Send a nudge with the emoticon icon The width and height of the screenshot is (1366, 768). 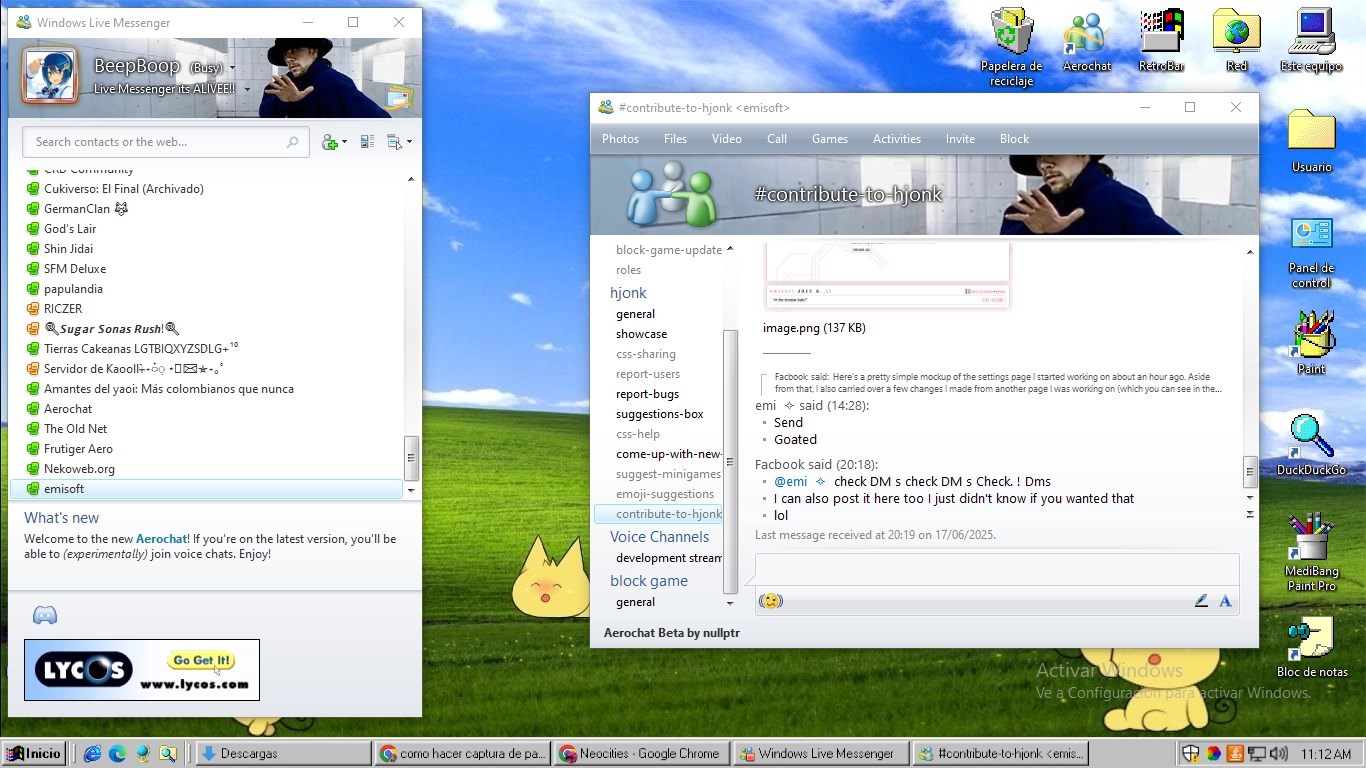770,601
